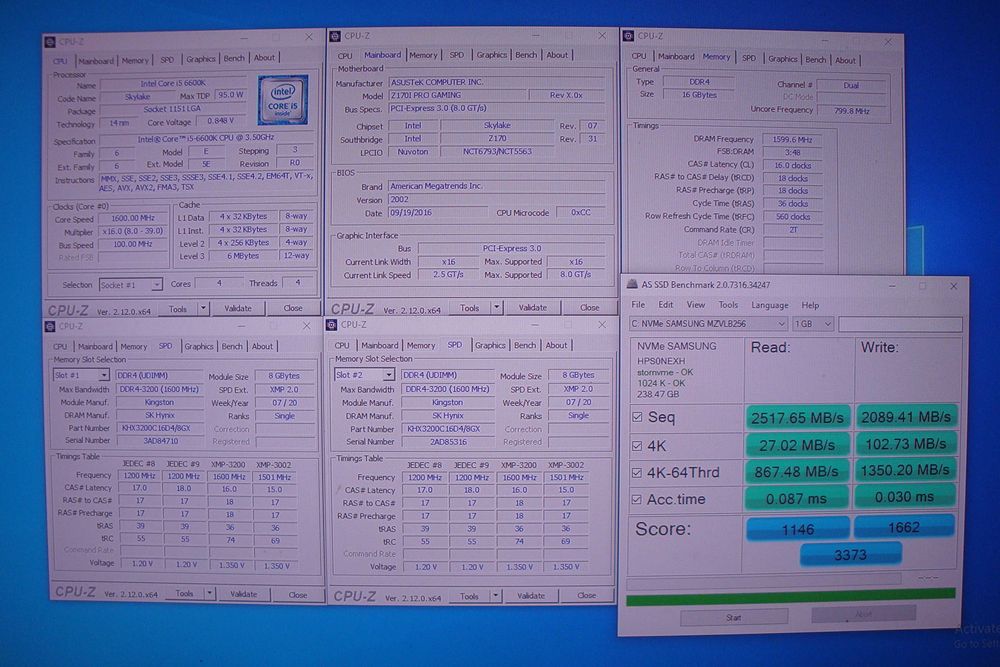The width and height of the screenshot is (1000, 667).
Task: Click the 4K write result 102.73 MB/s
Action: point(906,444)
